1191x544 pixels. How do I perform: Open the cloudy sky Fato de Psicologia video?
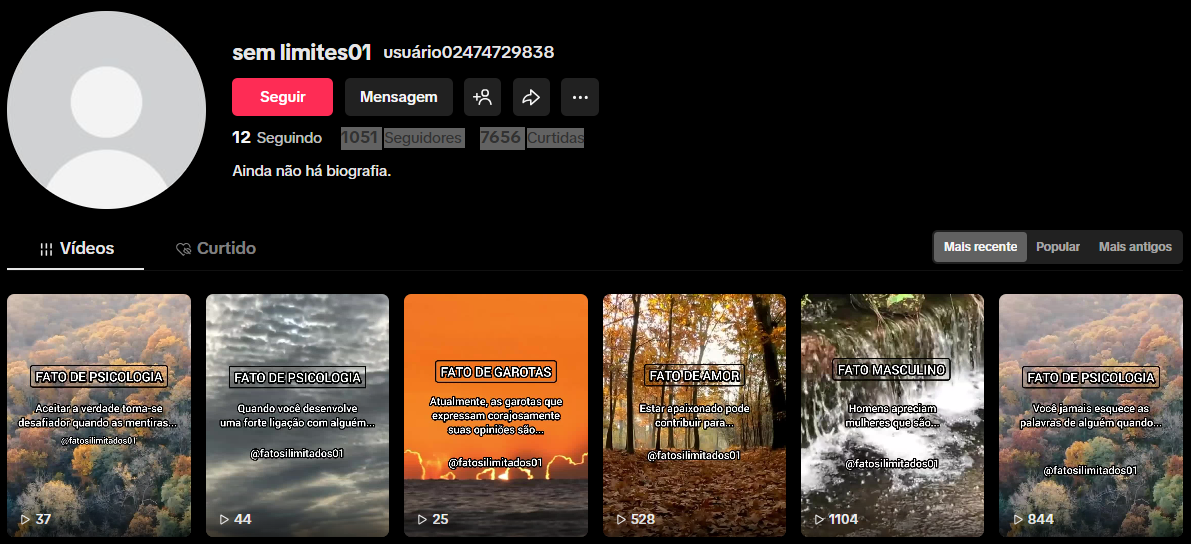(297, 416)
